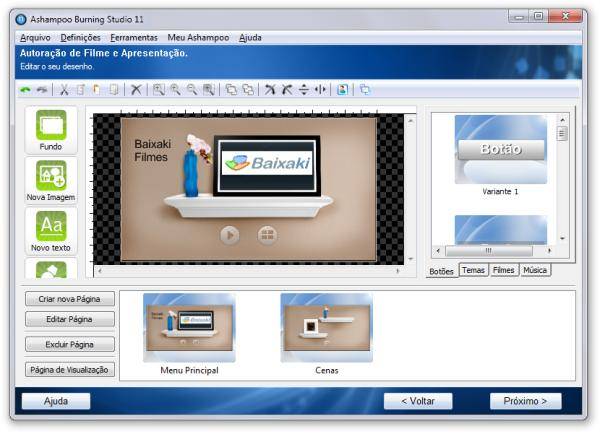
Task: Click up arrow of button list scrollbar
Action: [562, 120]
